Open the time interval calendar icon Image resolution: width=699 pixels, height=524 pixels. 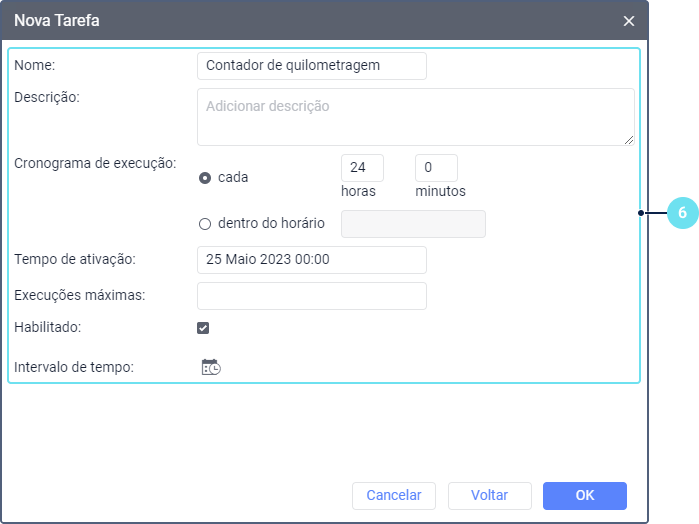[211, 367]
